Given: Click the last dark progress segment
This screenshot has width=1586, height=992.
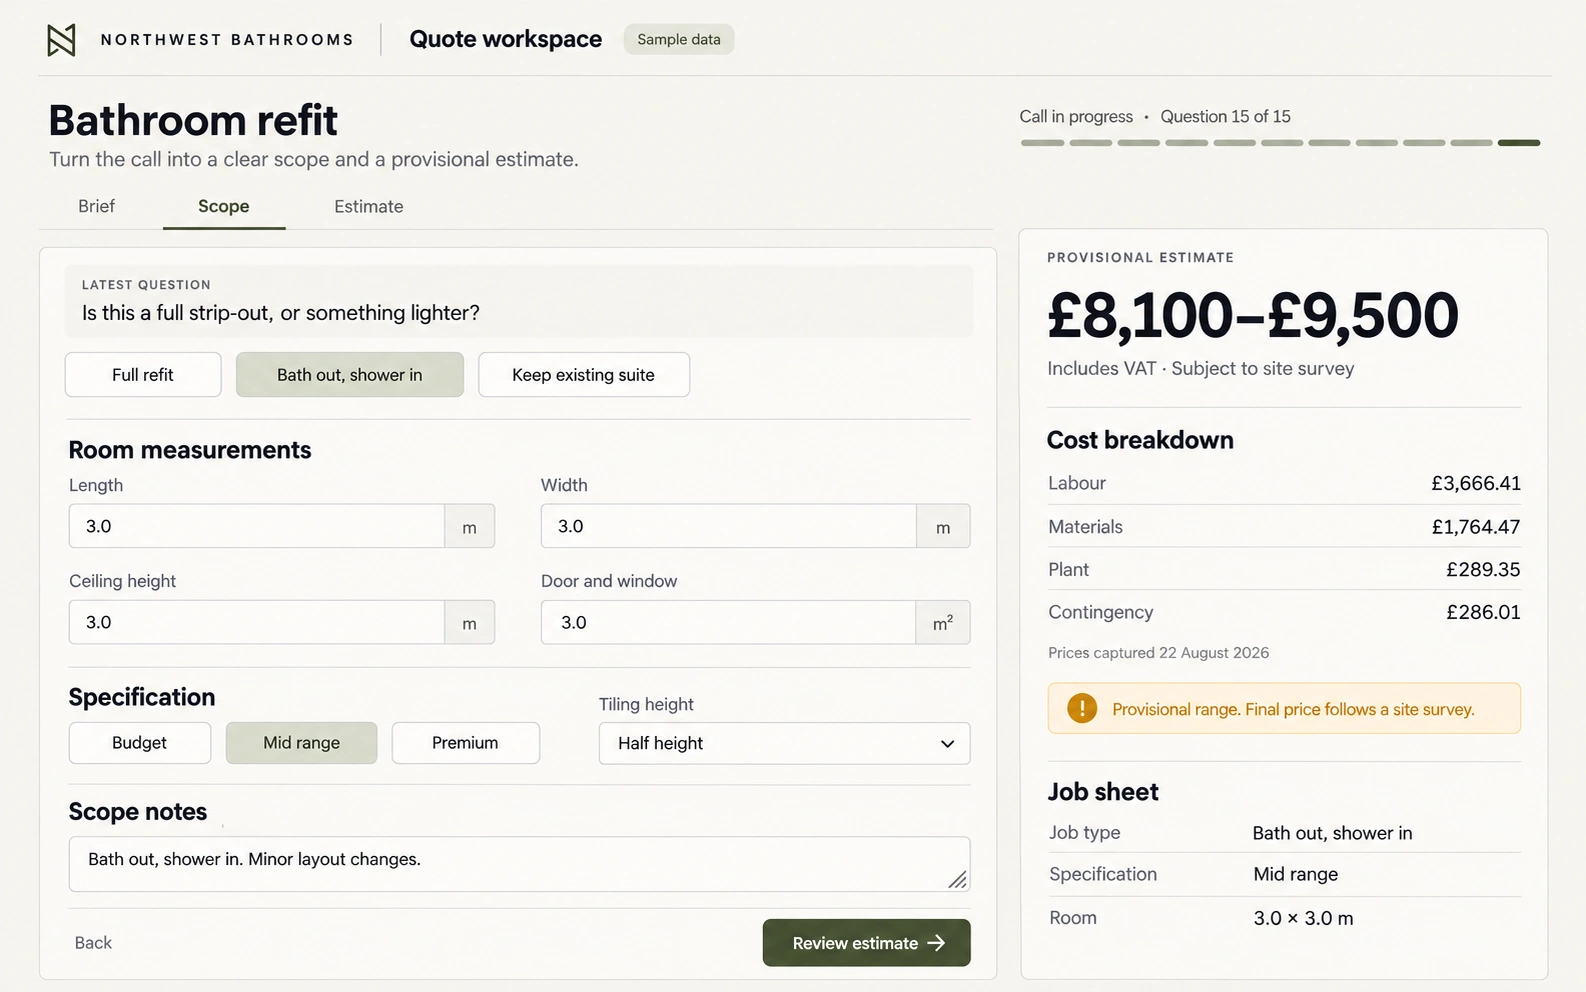Looking at the screenshot, I should 1519,143.
